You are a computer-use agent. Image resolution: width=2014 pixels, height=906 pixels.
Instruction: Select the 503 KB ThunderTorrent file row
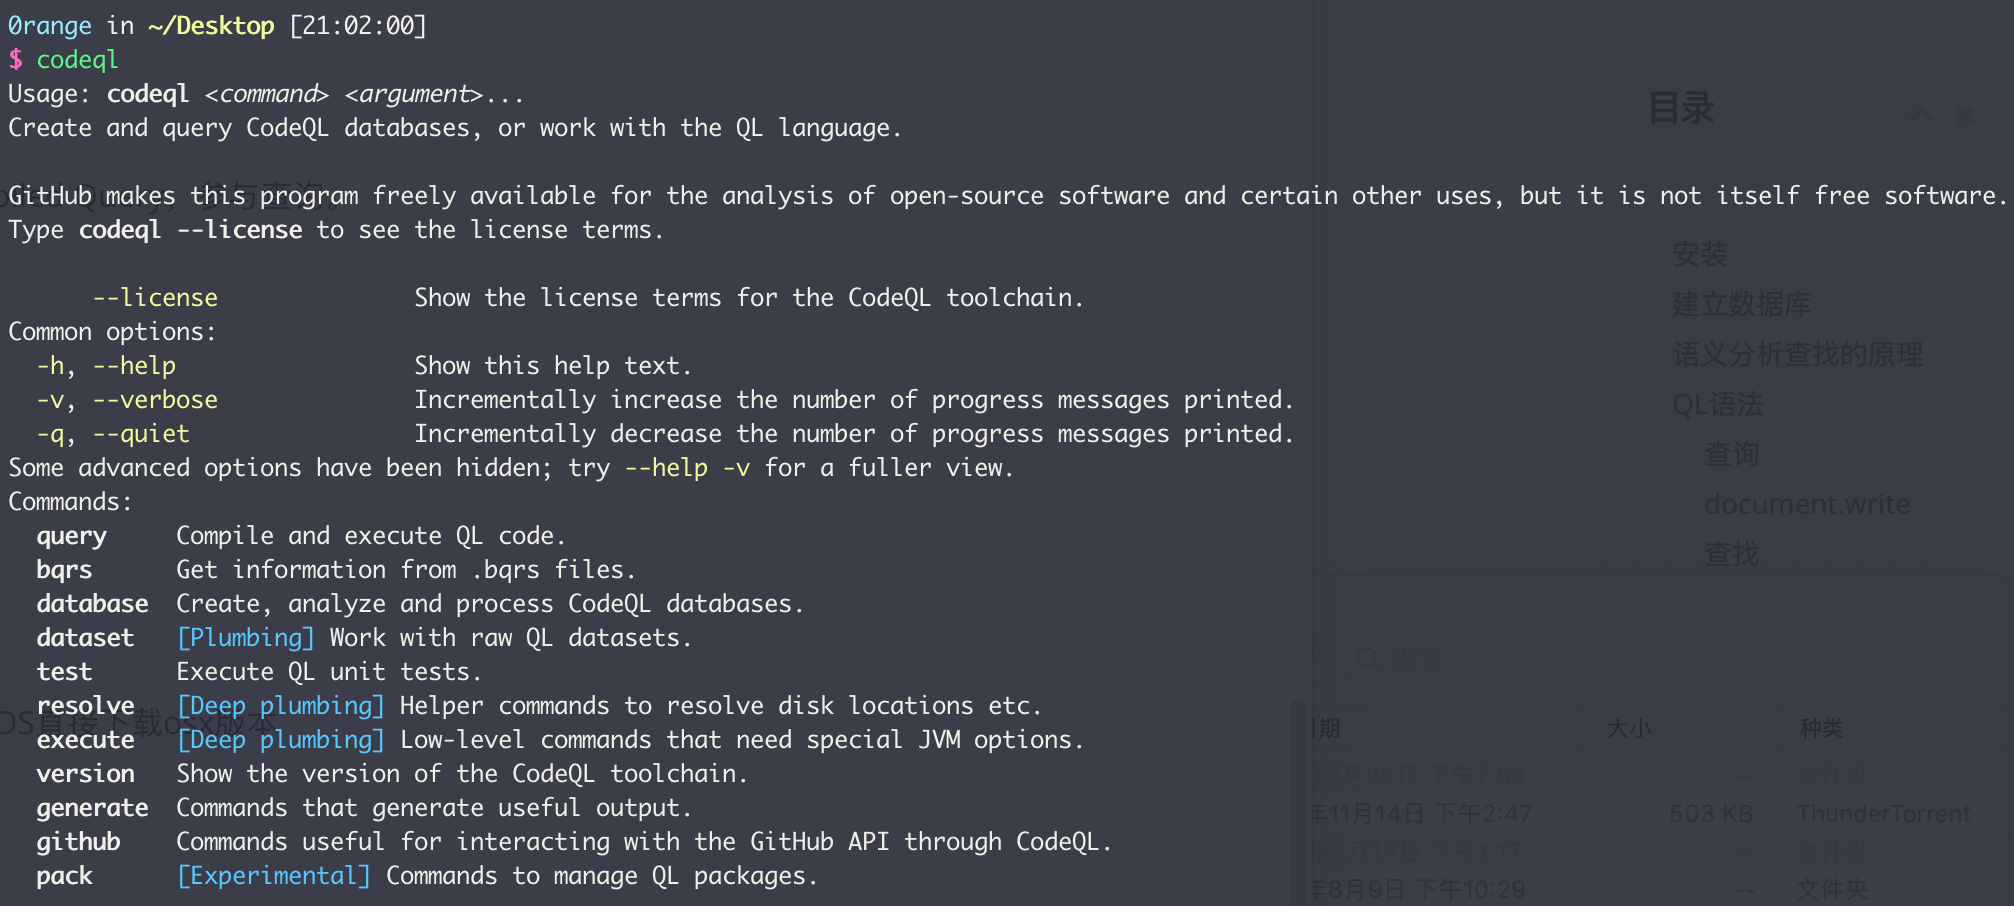click(1660, 813)
